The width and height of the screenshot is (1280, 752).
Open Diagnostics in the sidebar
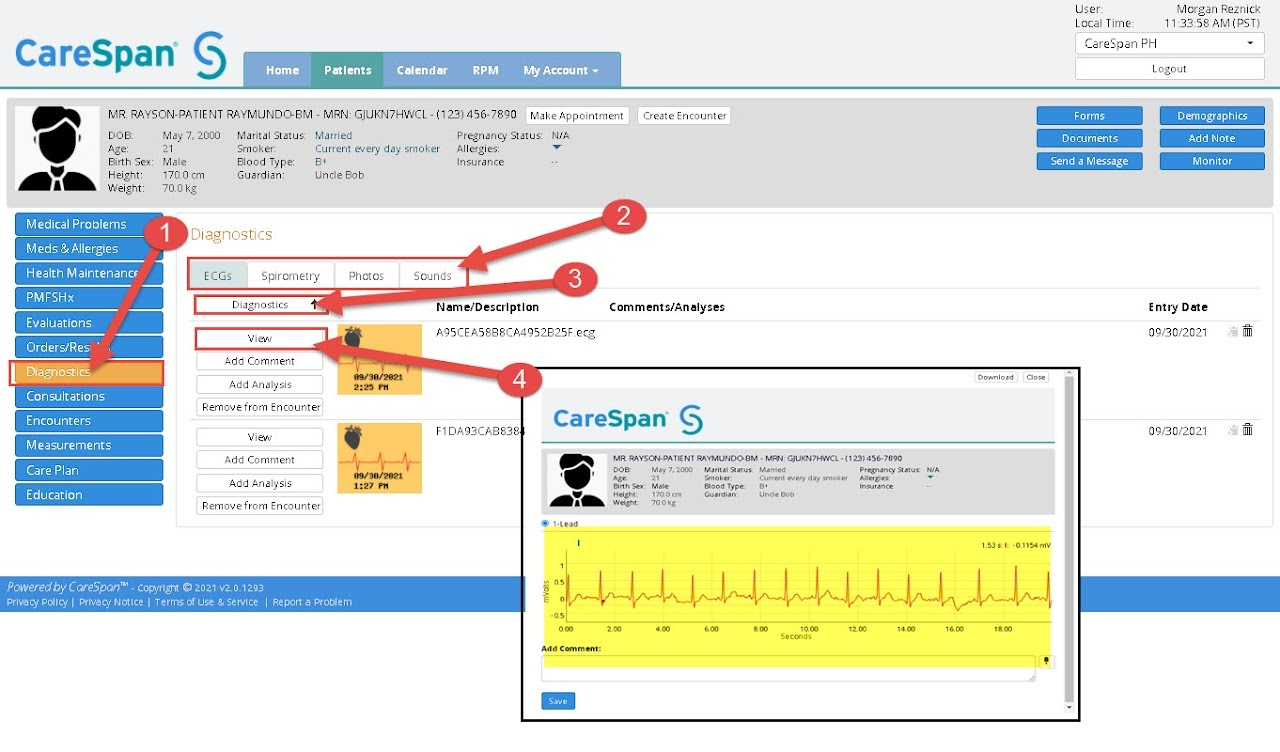tap(86, 372)
